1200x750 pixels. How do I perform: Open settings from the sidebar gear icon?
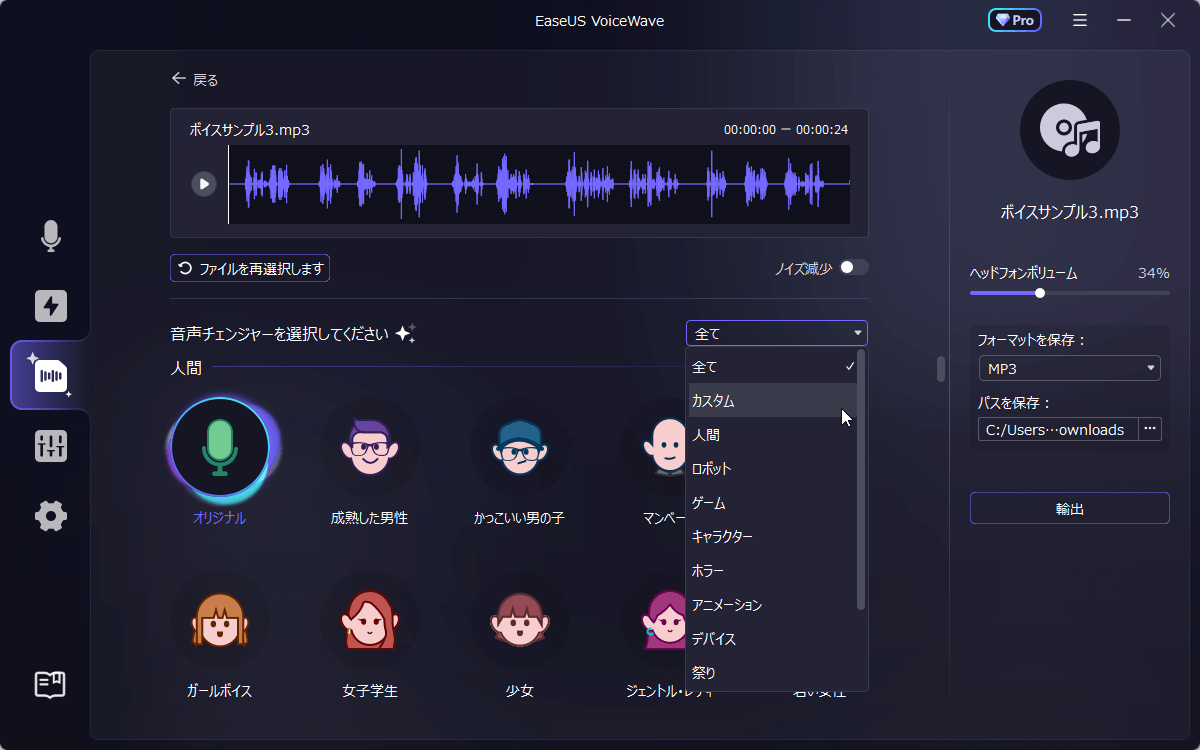50,517
